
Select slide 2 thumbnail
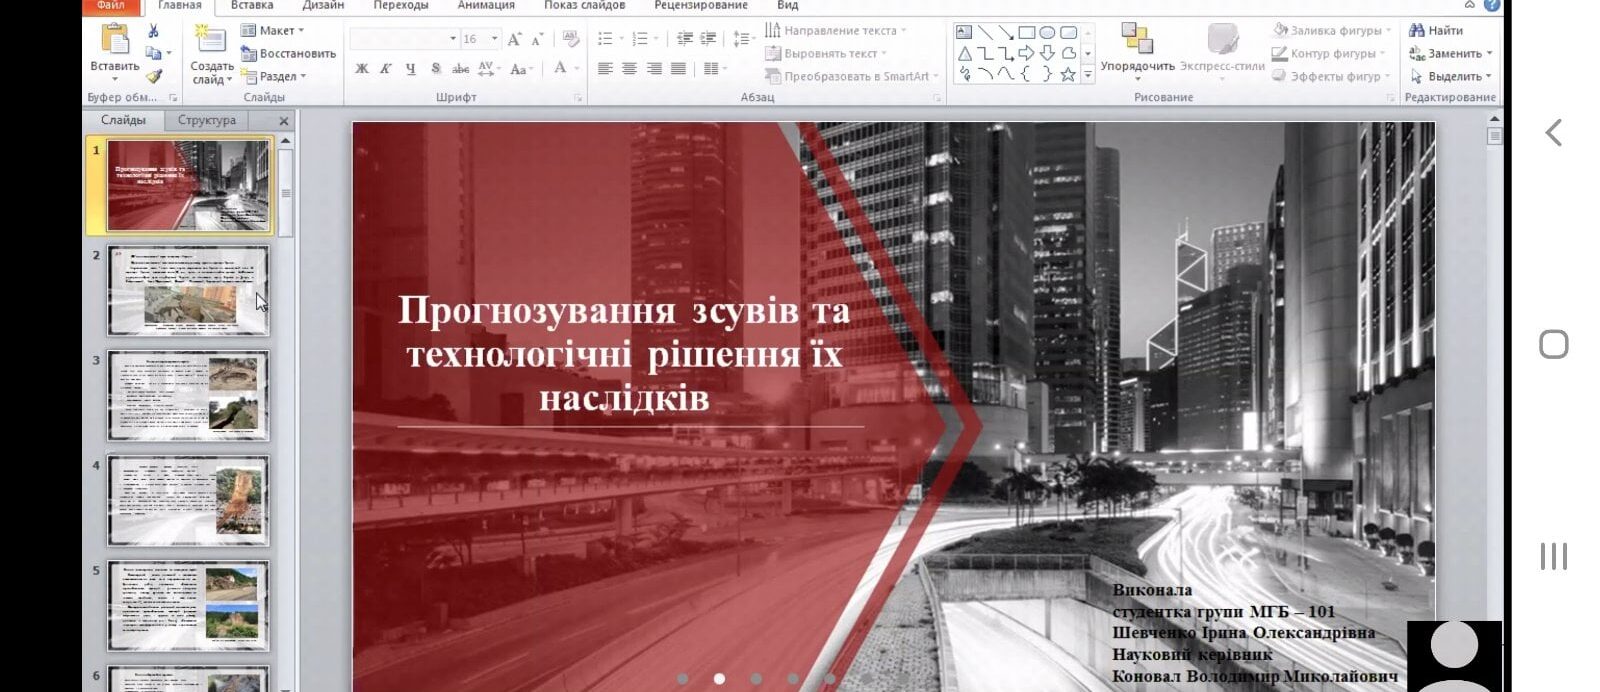pos(188,291)
